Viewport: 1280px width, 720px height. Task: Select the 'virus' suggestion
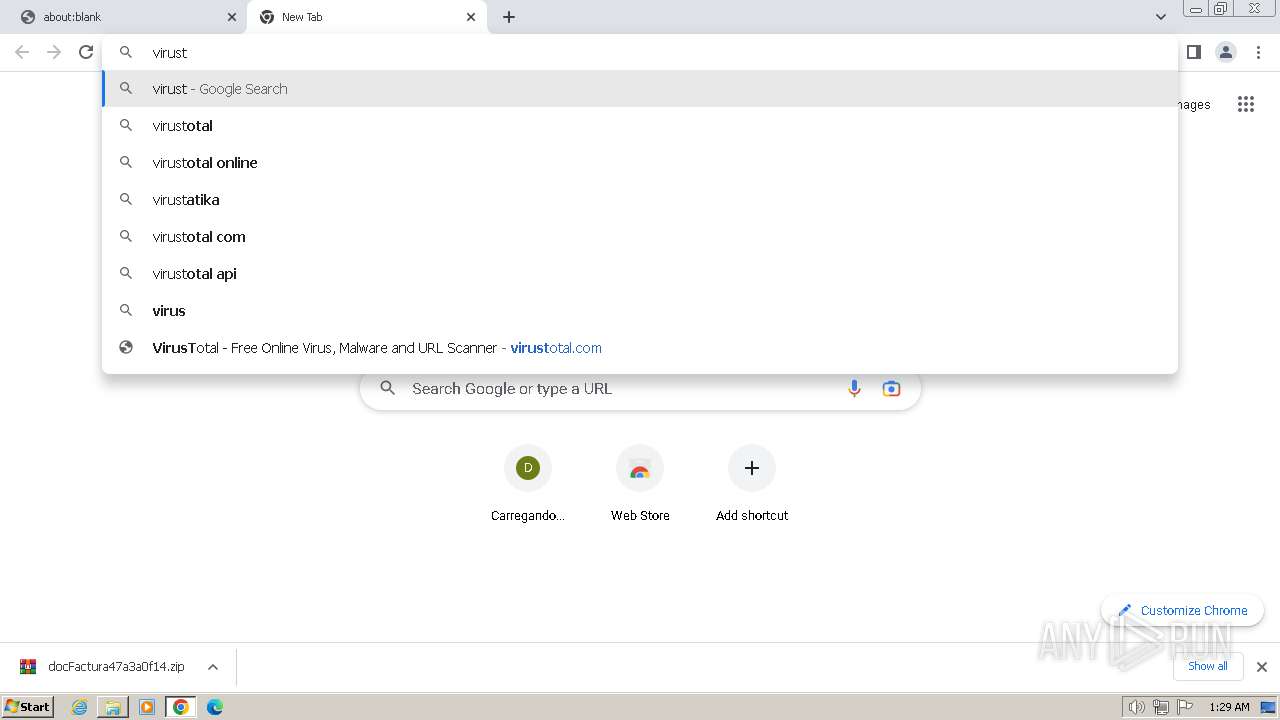tap(640, 310)
